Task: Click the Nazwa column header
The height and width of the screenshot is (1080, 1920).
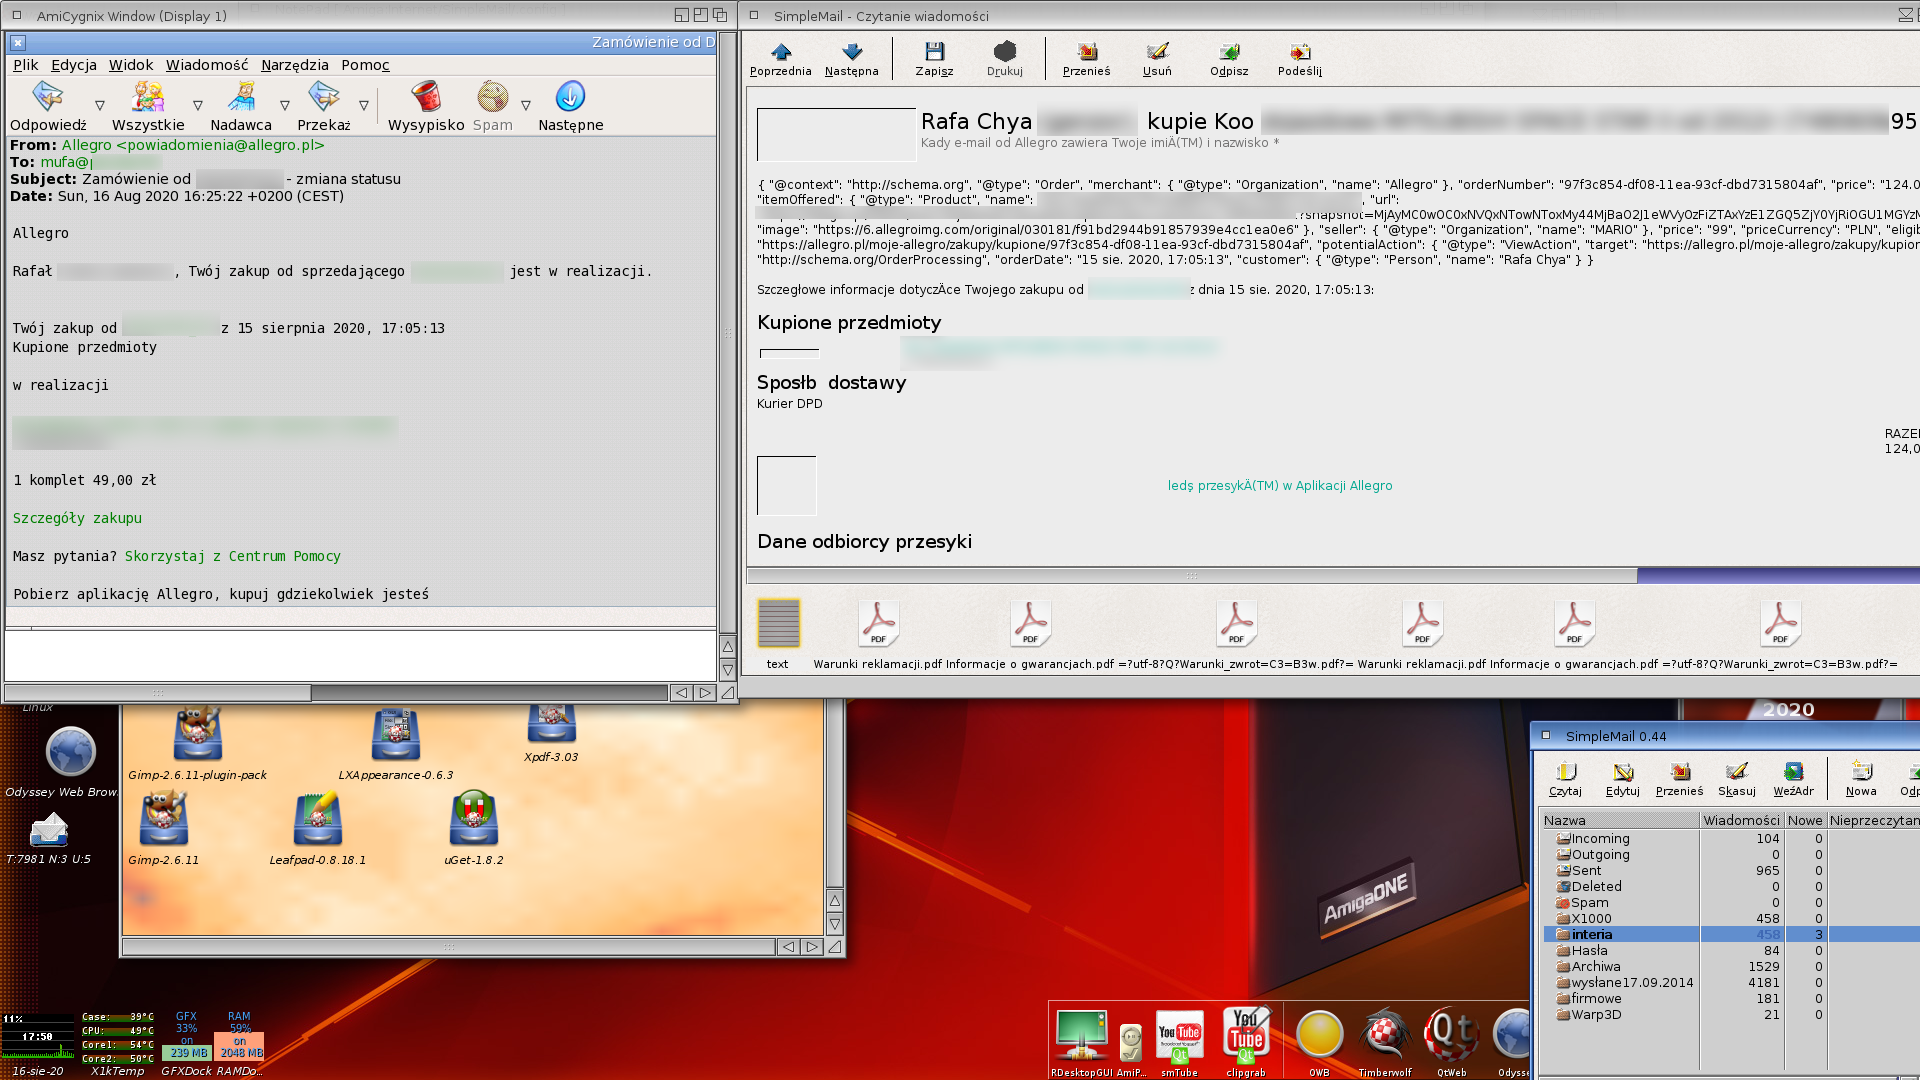Action: 1619,821
